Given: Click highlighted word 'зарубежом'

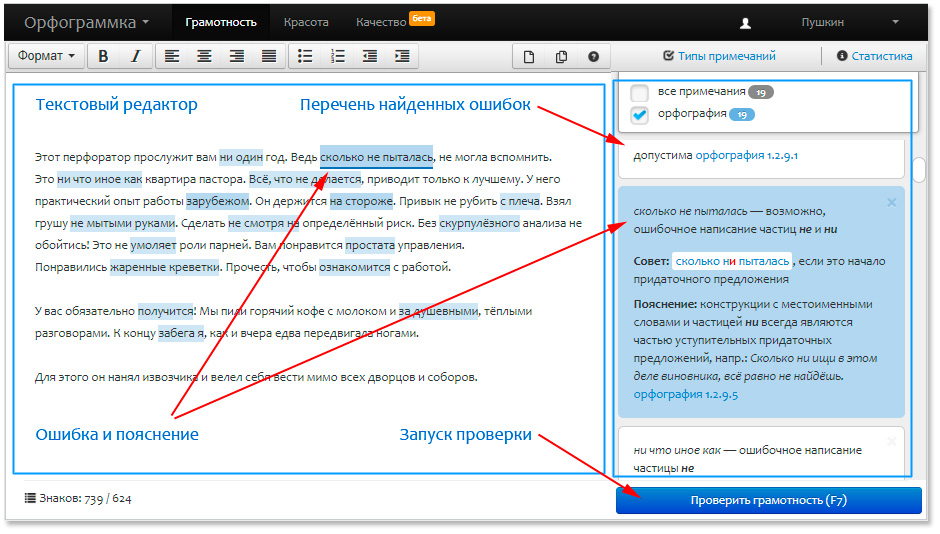Looking at the screenshot, I should tap(218, 201).
